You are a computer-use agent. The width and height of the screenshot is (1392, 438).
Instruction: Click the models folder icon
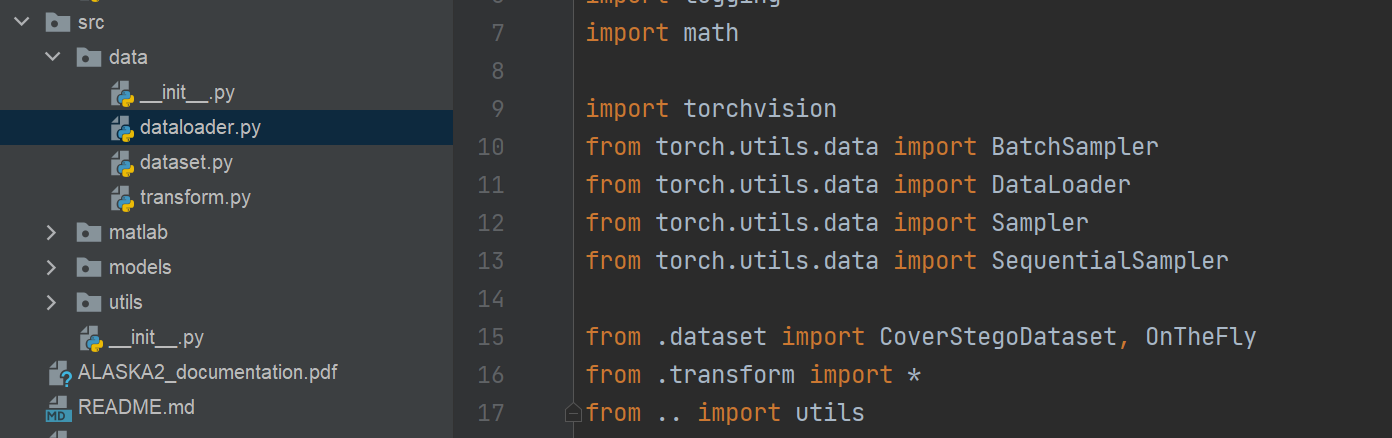pos(89,268)
